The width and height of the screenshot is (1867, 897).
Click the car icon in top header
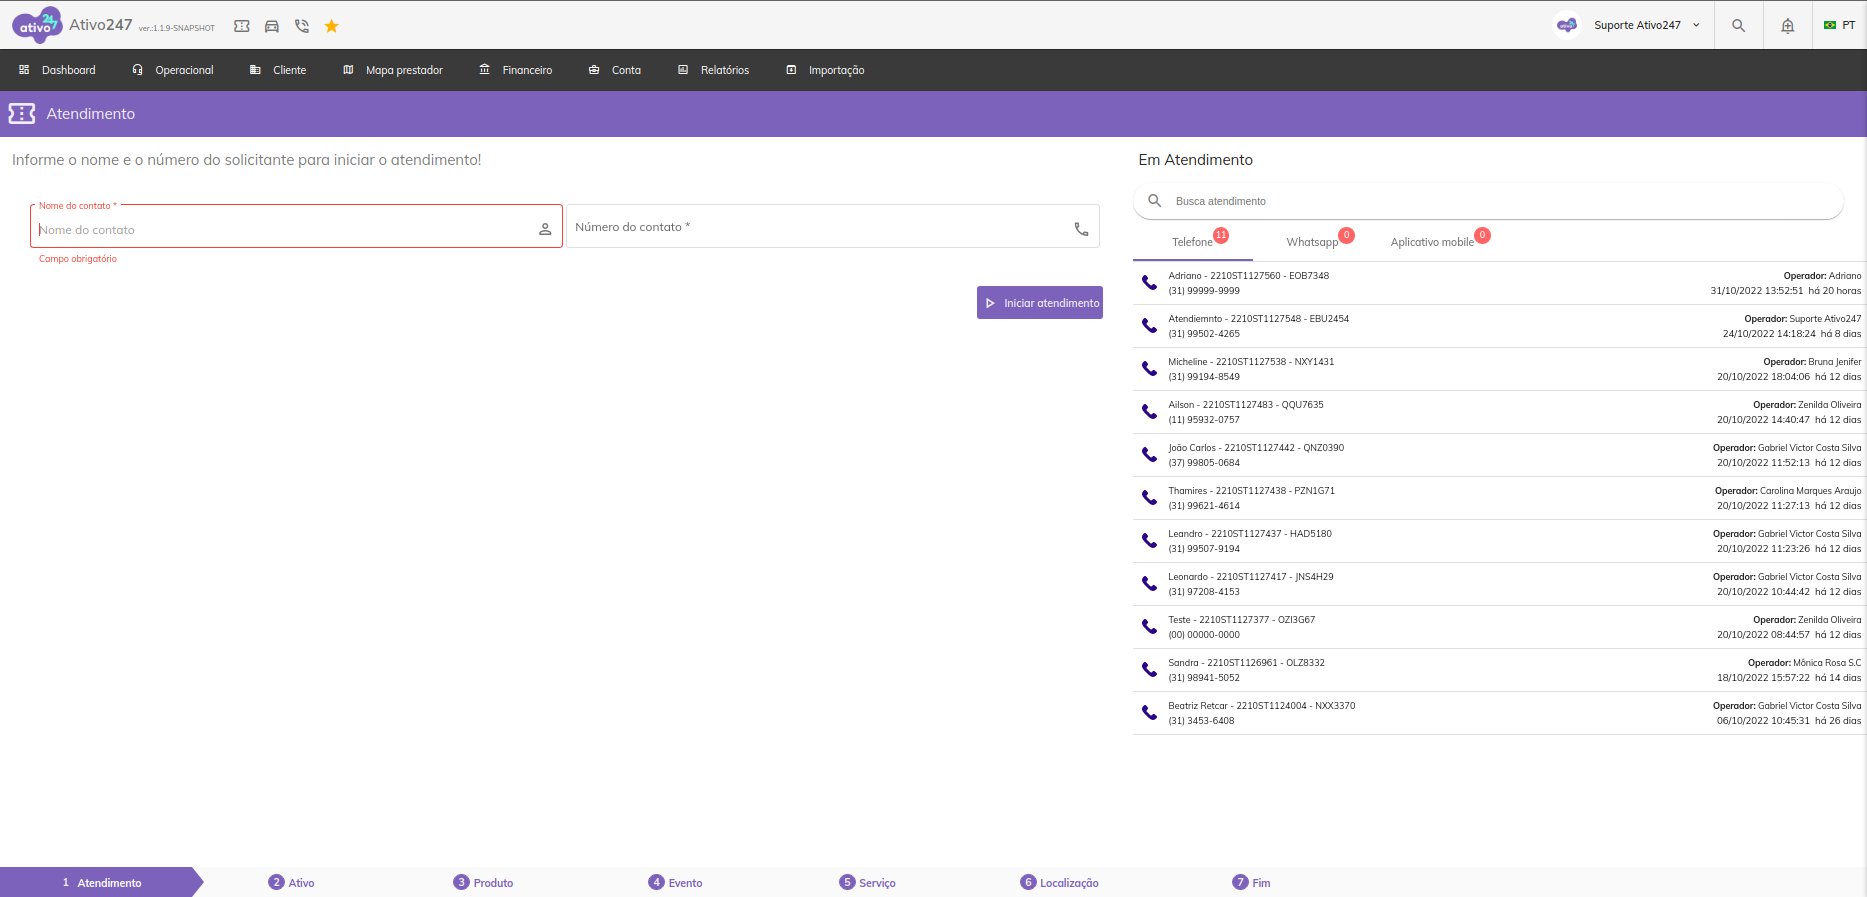272,26
